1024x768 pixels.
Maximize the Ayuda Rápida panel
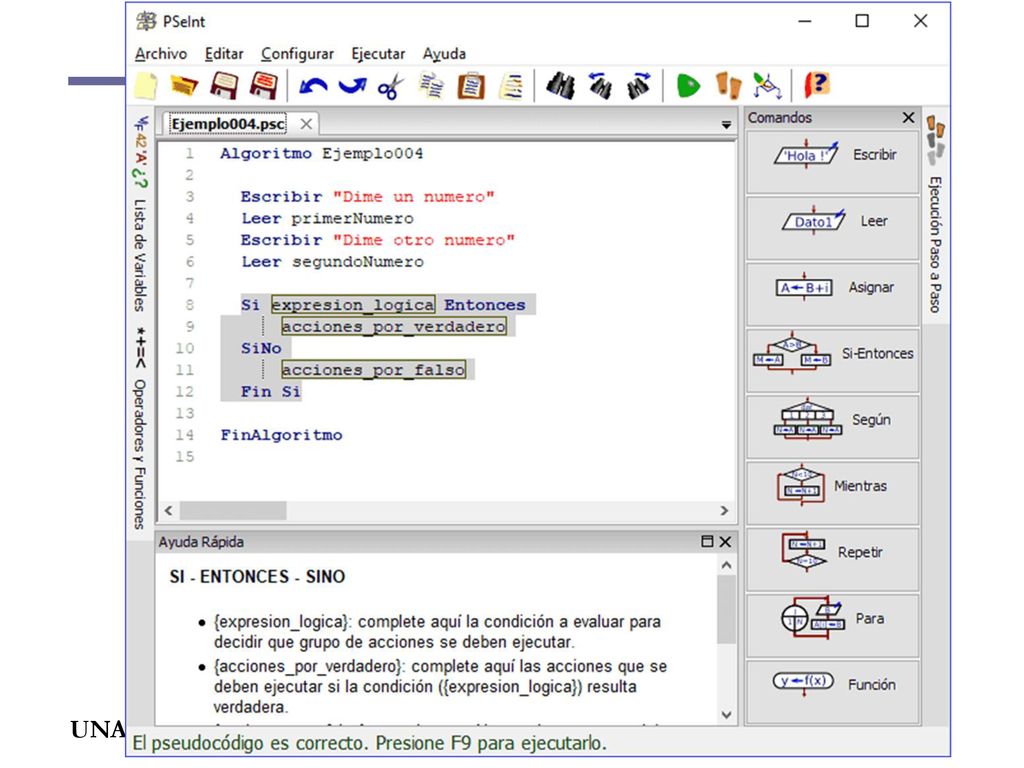click(707, 541)
